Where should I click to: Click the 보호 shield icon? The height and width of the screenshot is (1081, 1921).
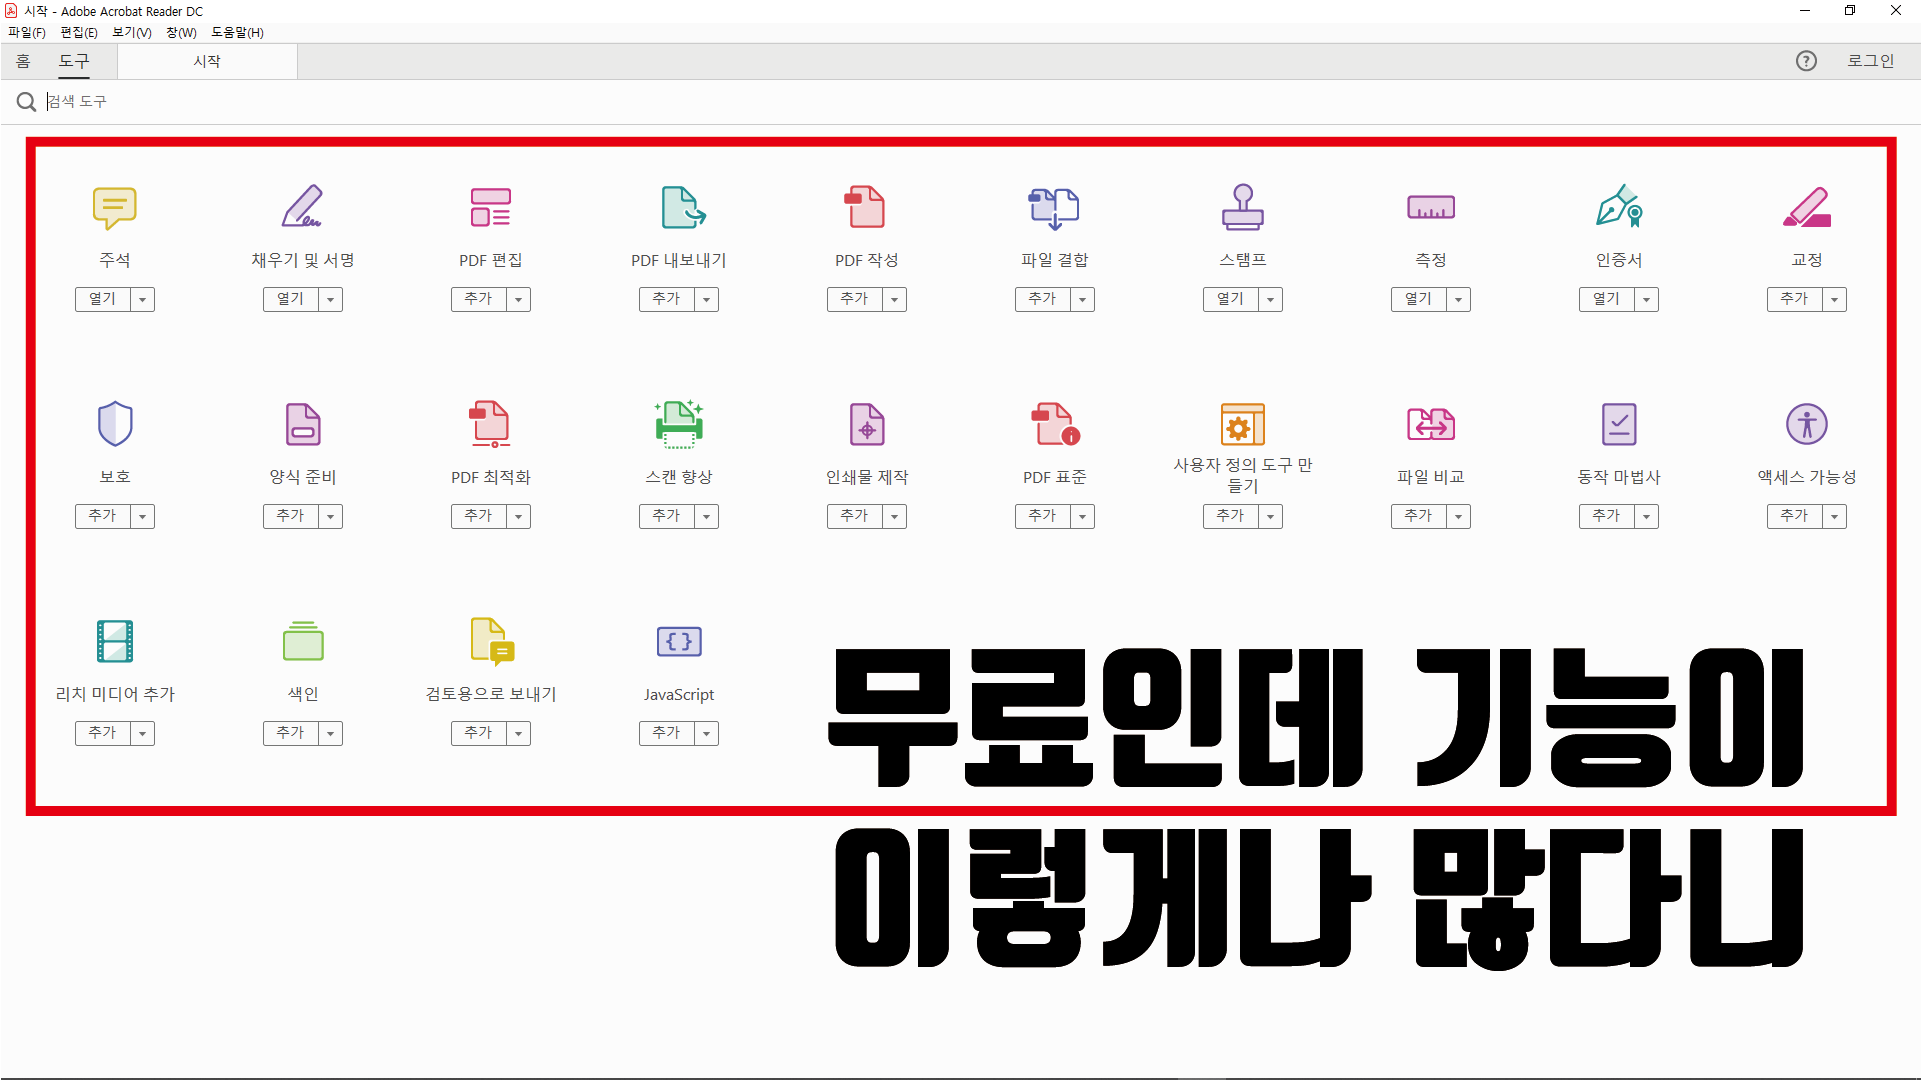coord(115,424)
